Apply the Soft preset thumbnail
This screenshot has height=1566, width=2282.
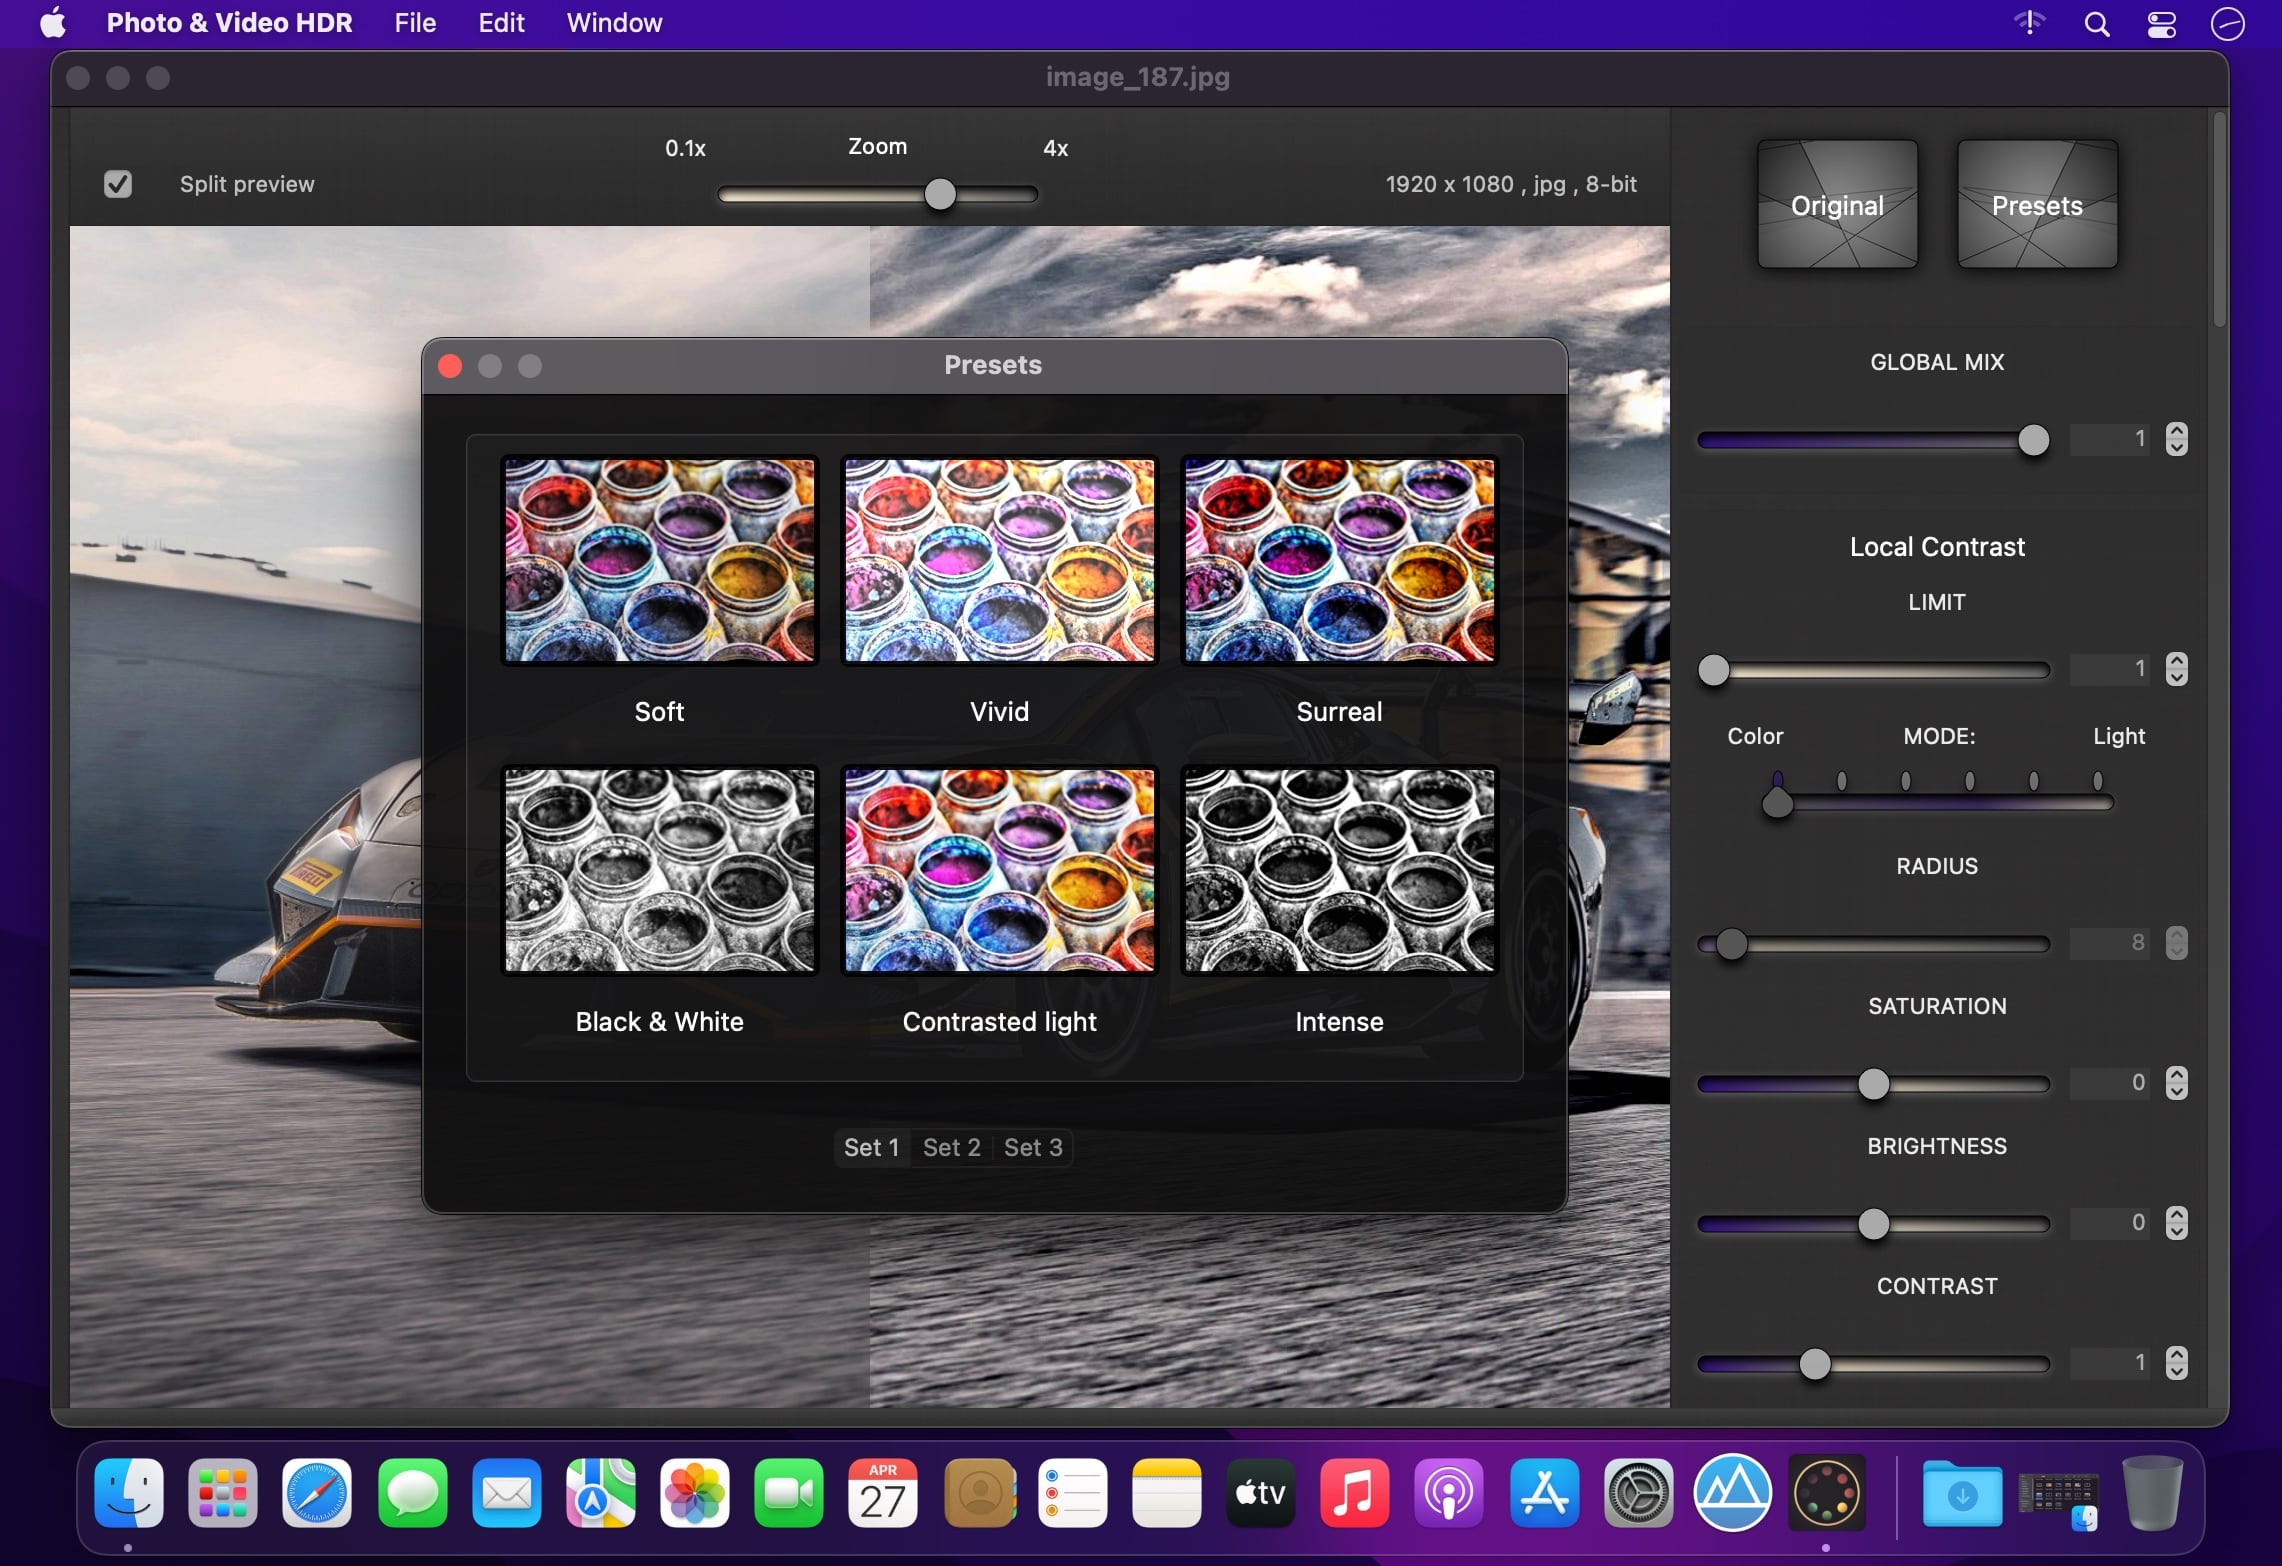click(x=660, y=560)
